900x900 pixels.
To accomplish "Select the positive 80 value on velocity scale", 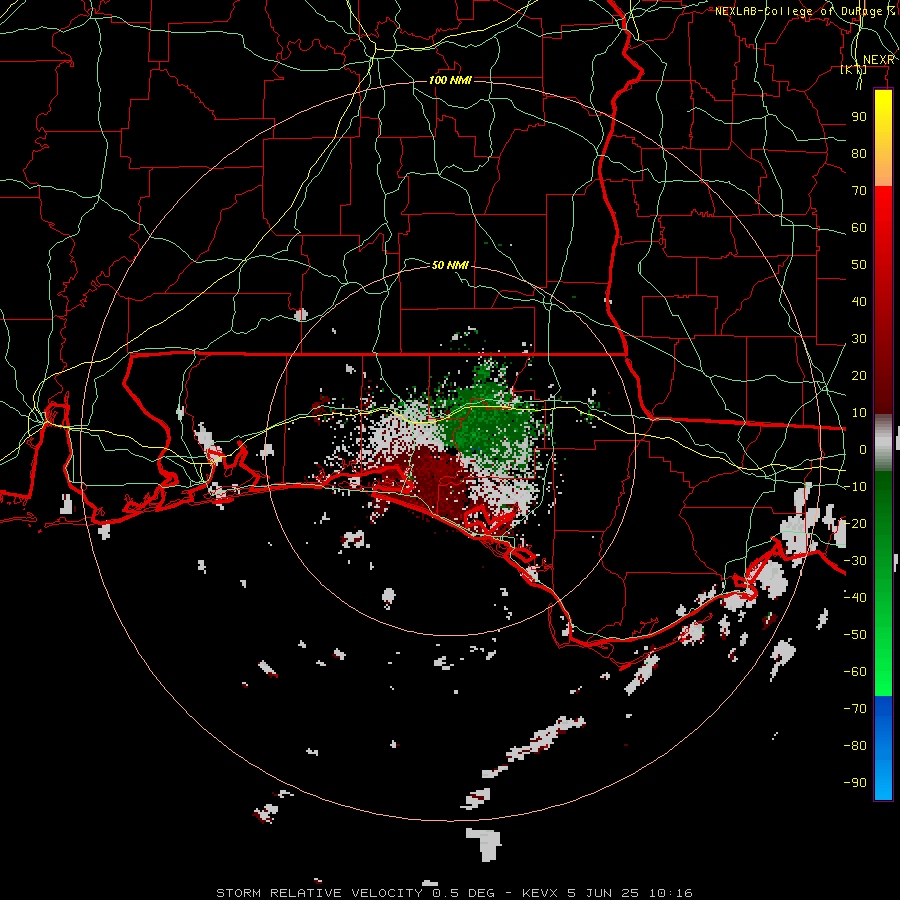I will point(859,153).
